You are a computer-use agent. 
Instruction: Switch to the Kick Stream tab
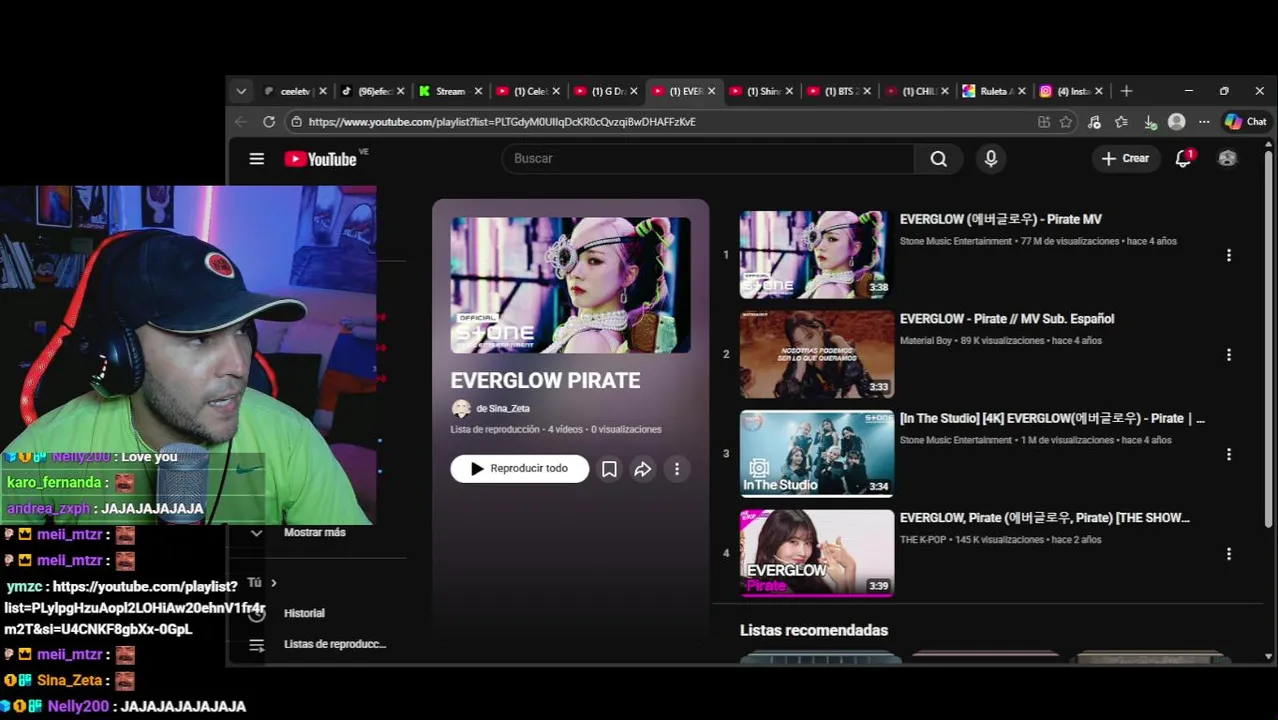pos(450,91)
